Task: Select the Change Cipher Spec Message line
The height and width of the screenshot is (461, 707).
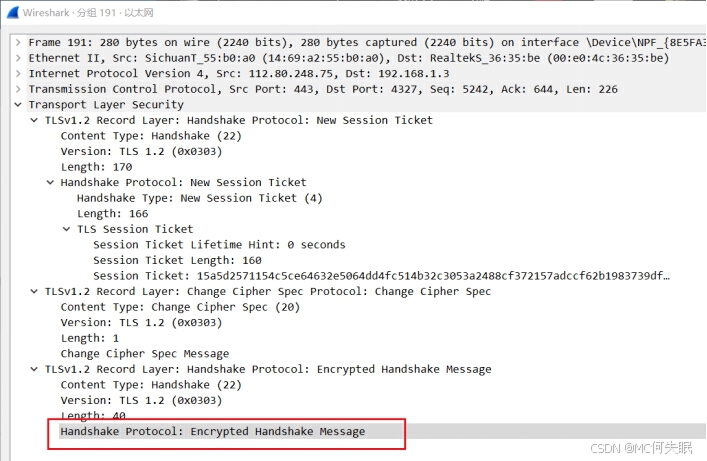Action: click(x=144, y=353)
